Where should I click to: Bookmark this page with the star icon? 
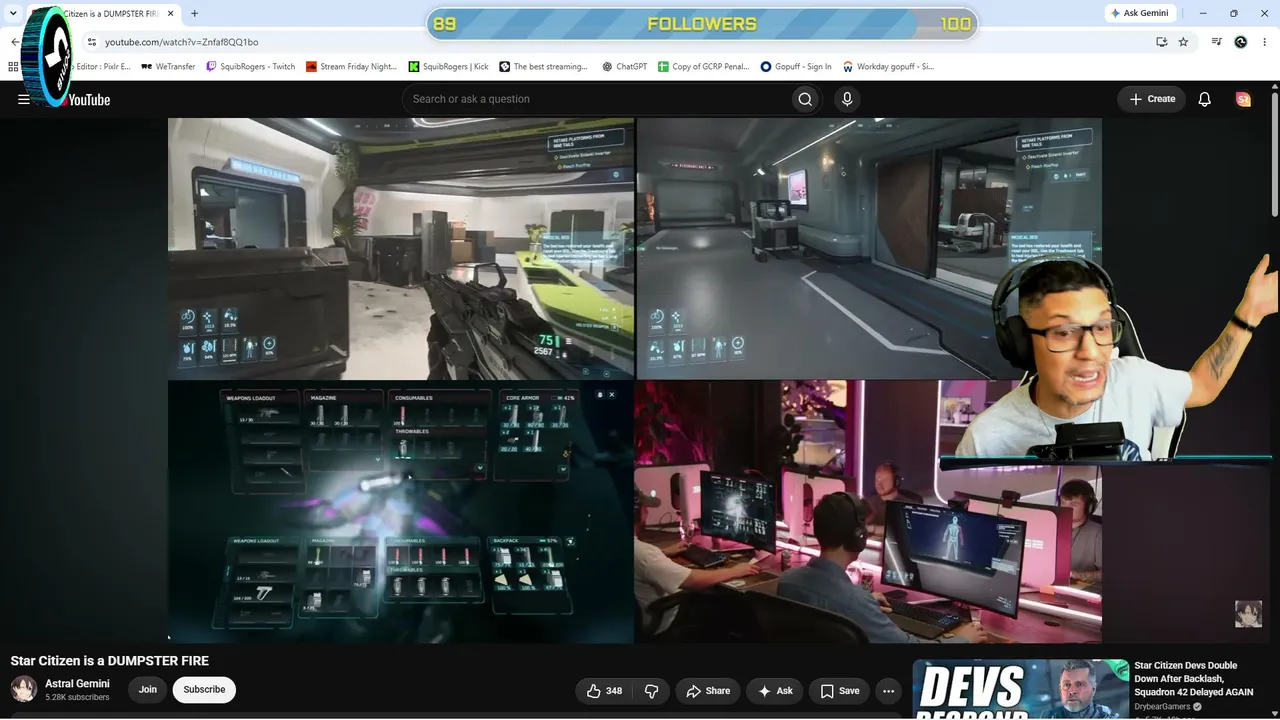point(1184,42)
